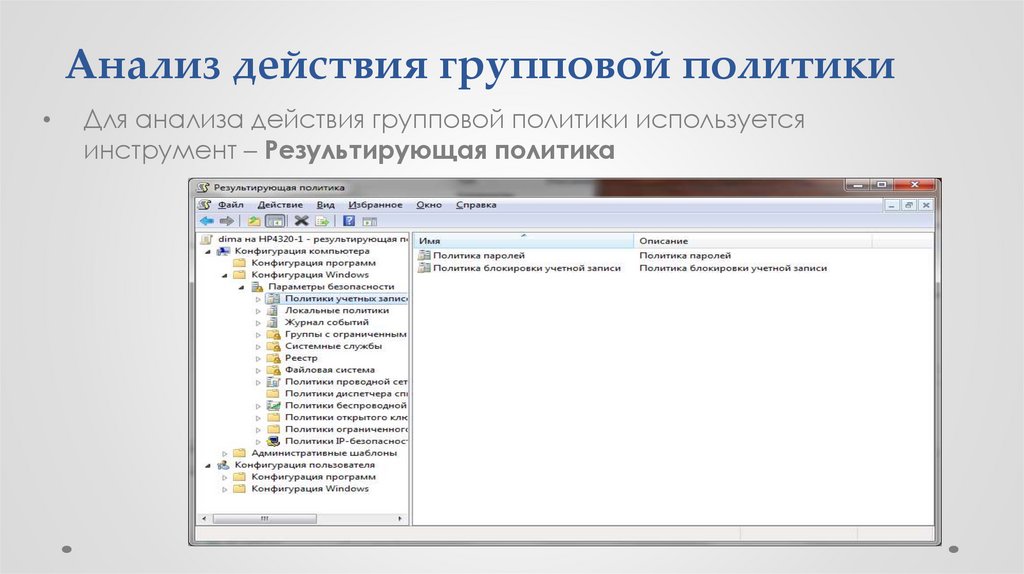Toggle the Show/Hide console tree icon
The height and width of the screenshot is (574, 1024).
point(275,221)
